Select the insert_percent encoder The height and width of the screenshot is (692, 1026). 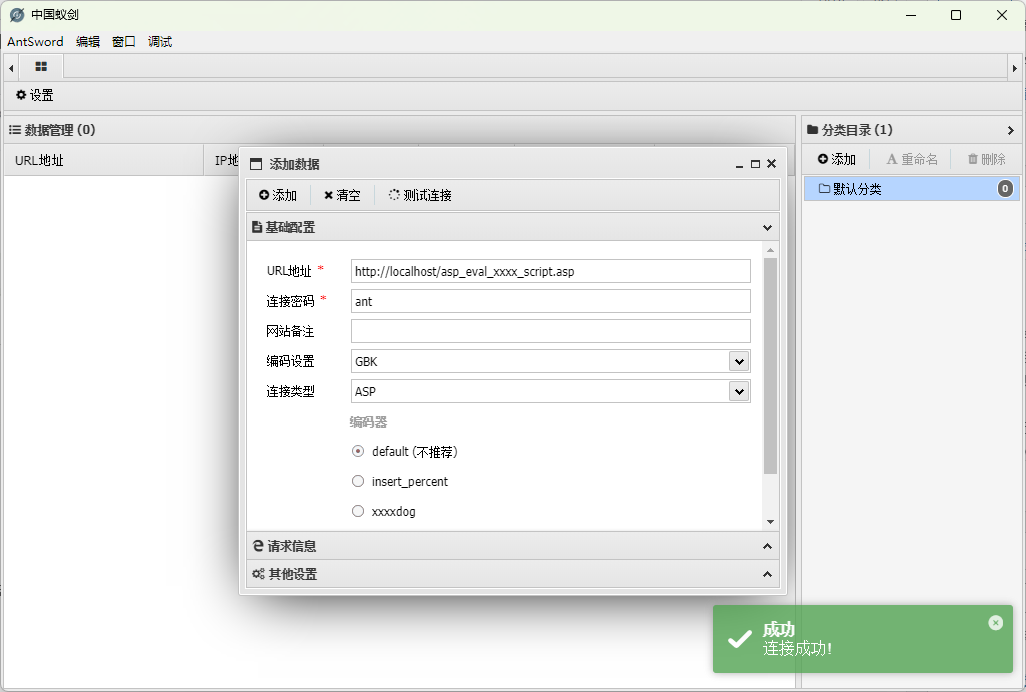(357, 481)
